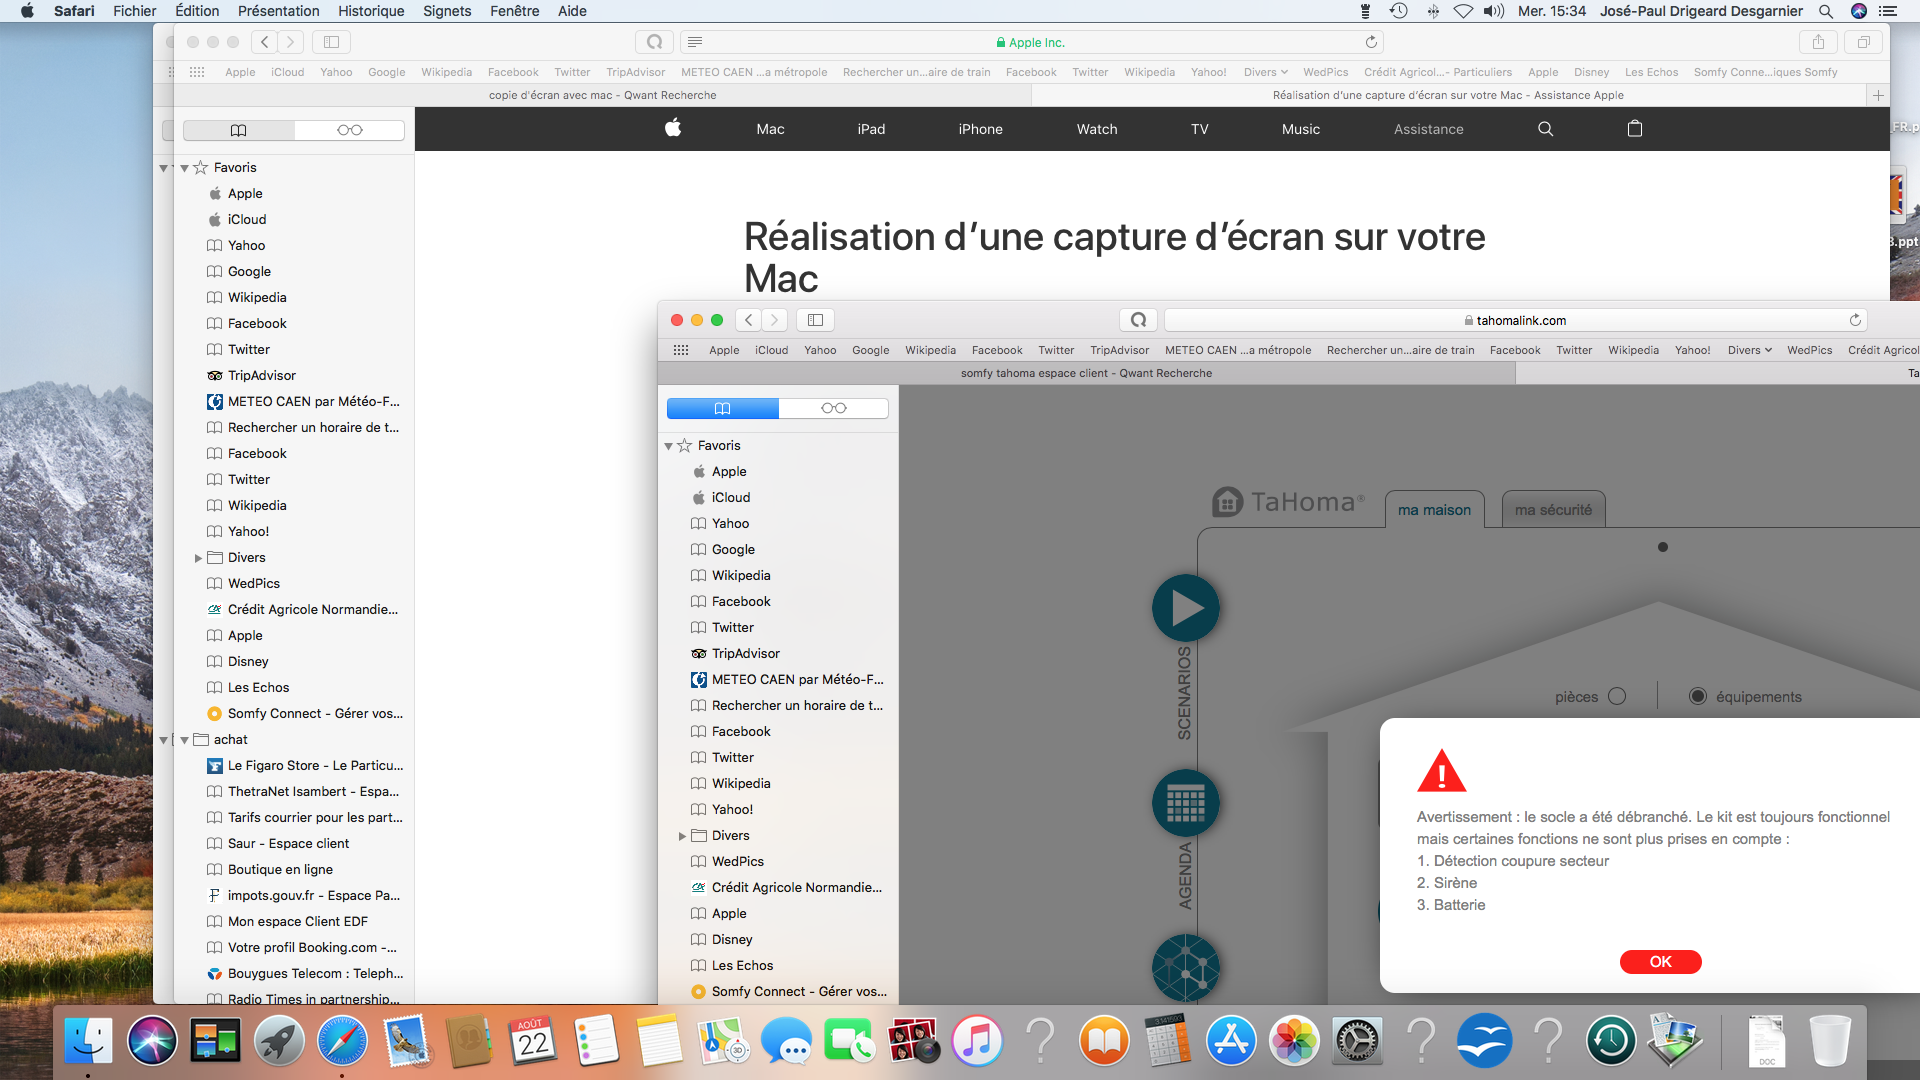The width and height of the screenshot is (1920, 1080).
Task: Open the shopping bag icon
Action: (x=1635, y=129)
